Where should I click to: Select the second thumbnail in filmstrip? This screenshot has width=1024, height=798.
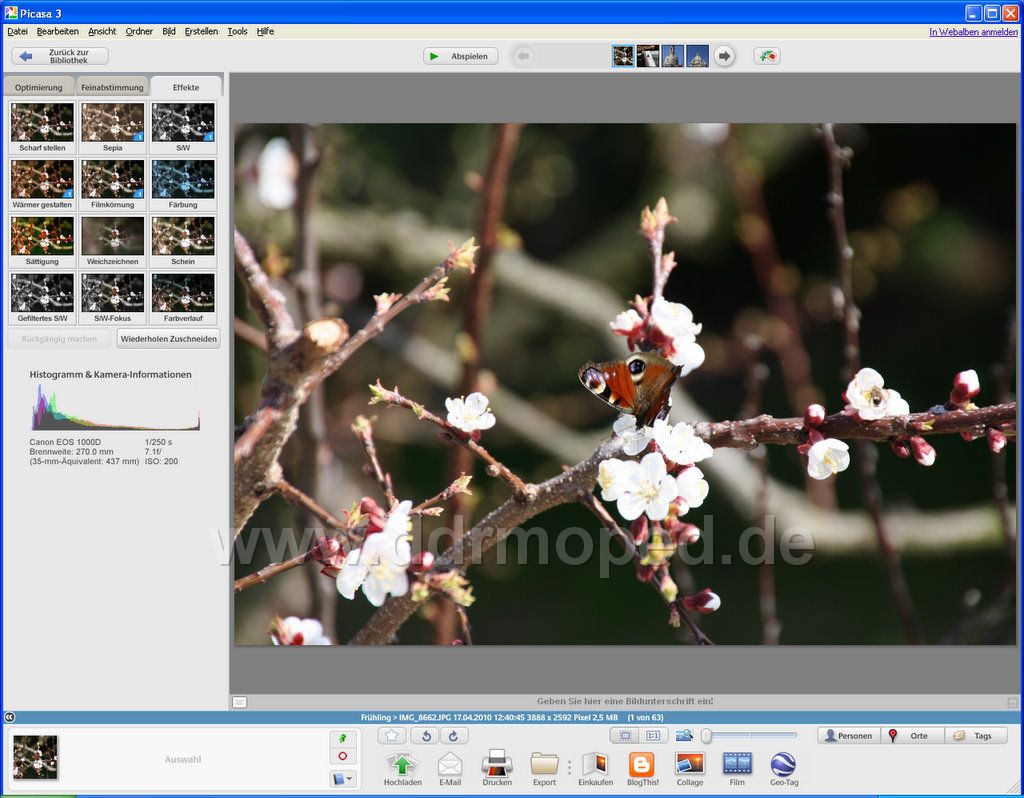(648, 56)
